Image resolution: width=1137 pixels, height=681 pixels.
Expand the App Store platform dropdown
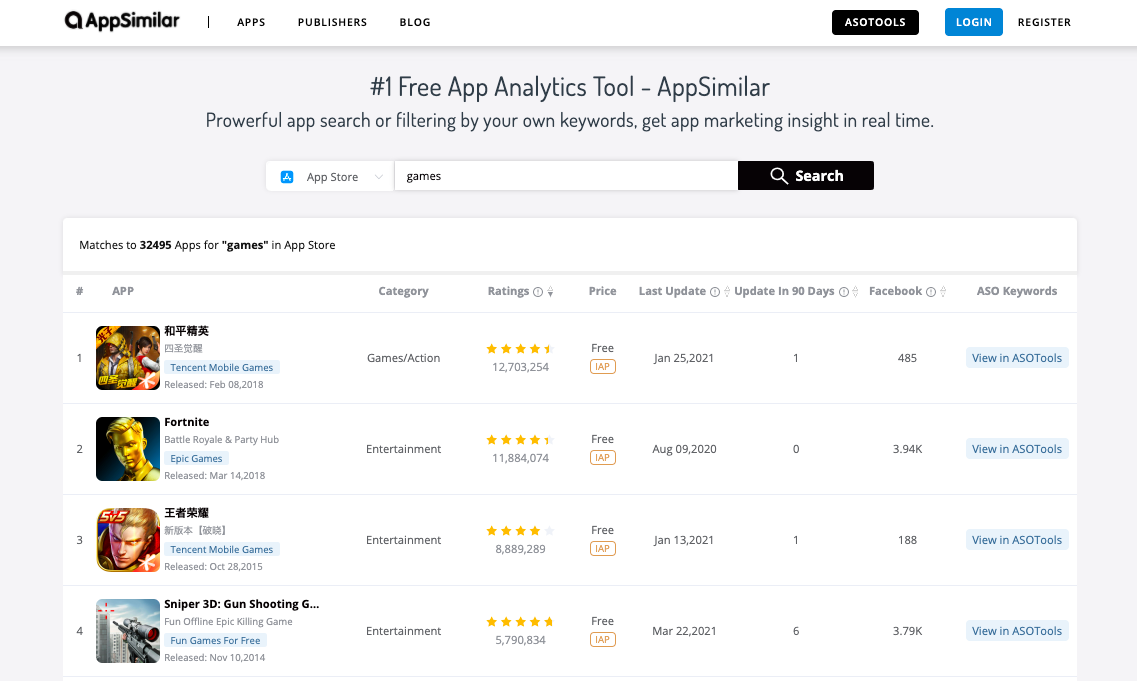pos(330,177)
